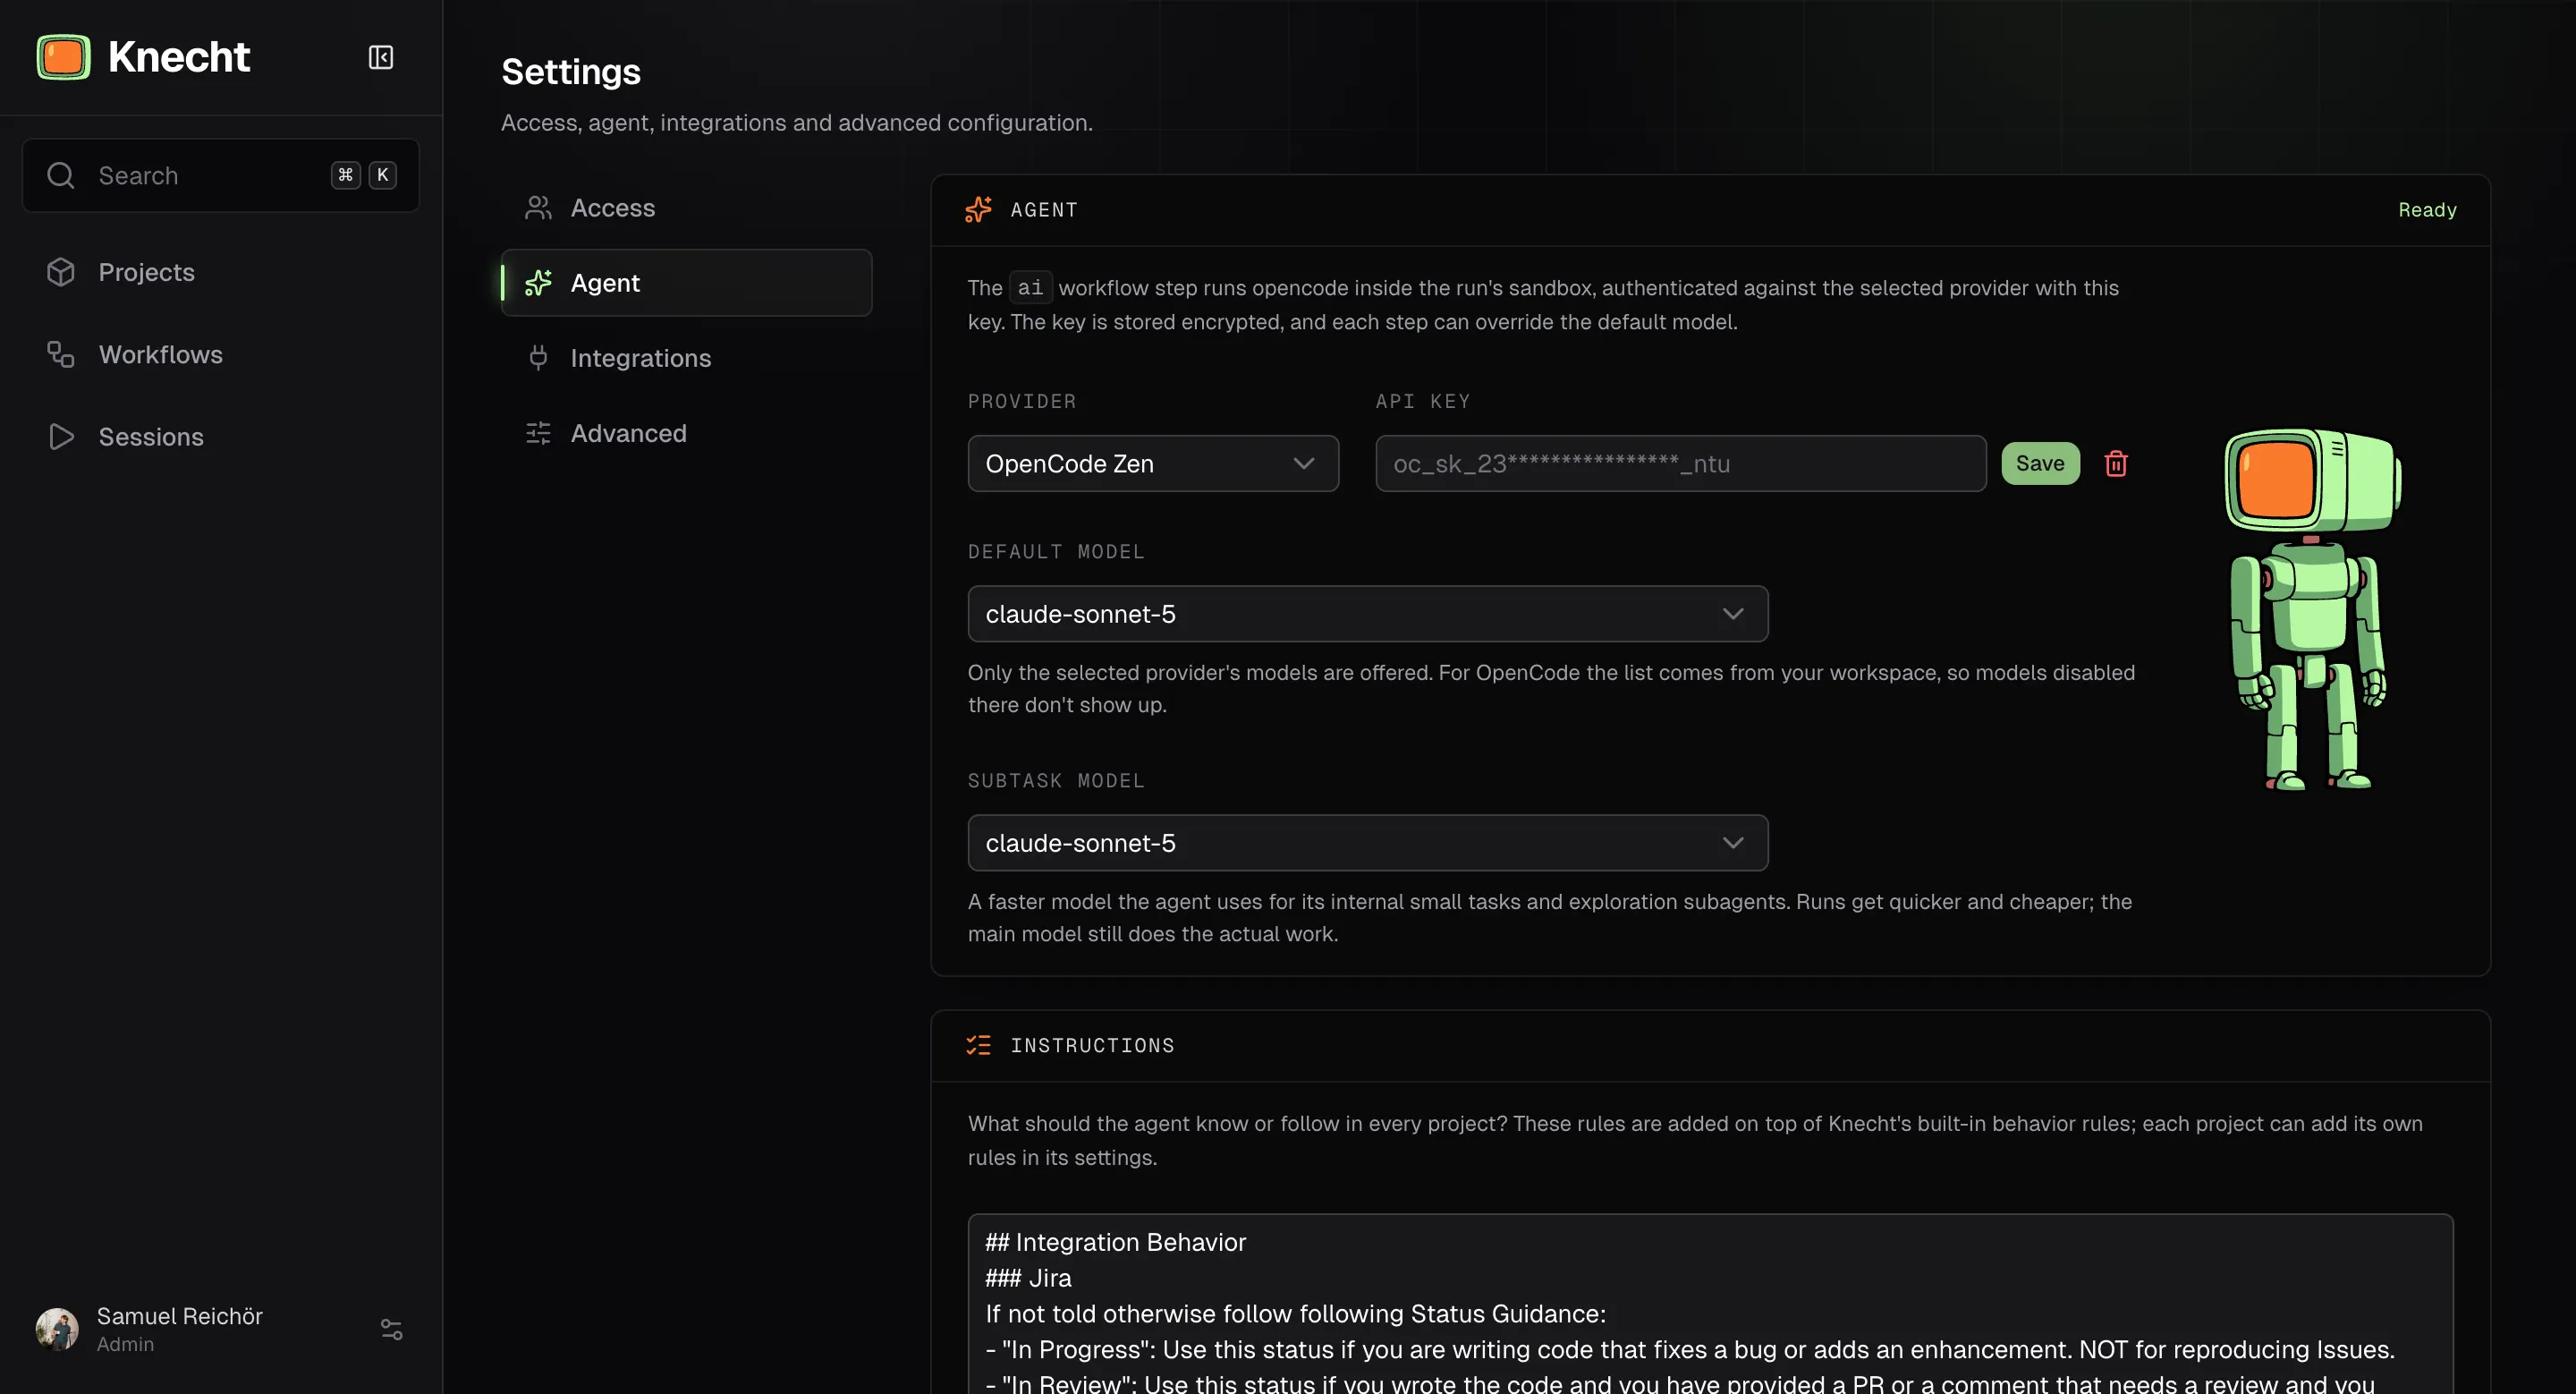This screenshot has width=2576, height=1394.
Task: Go to Projects in the sidebar
Action: pos(221,272)
